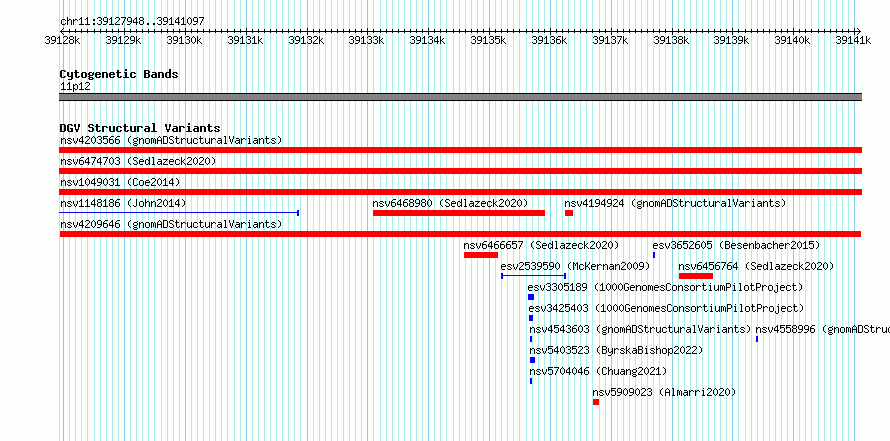Click the red bar under nsv4209646

pos(460,234)
